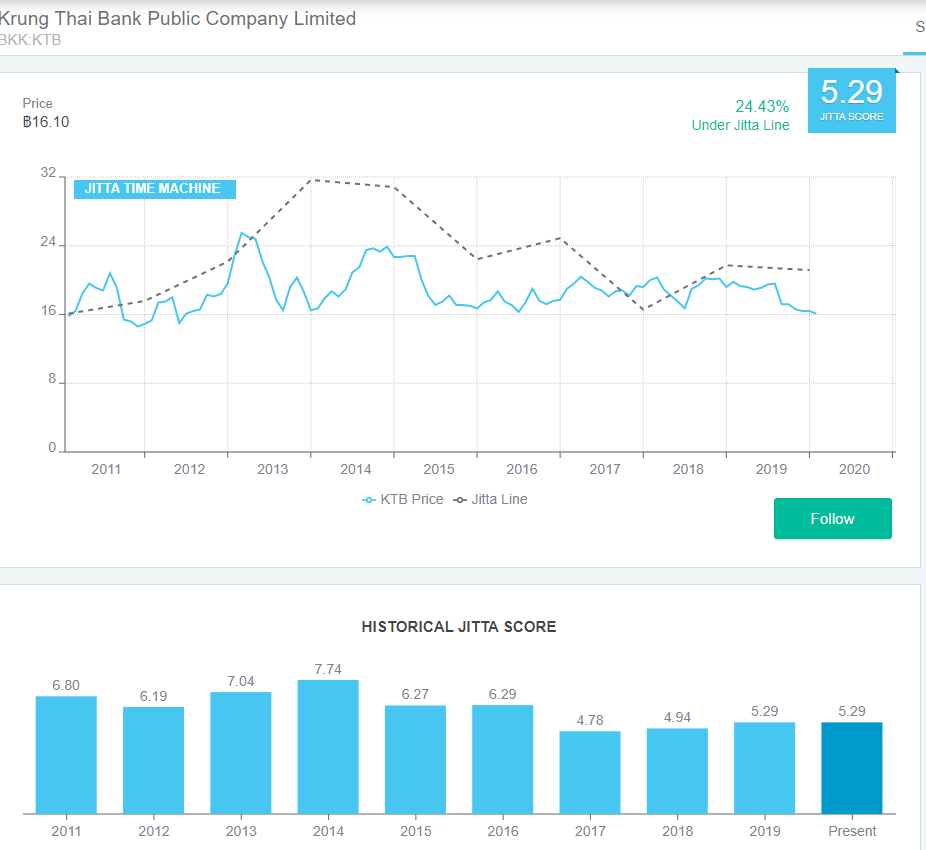This screenshot has width=926, height=850.
Task: Click the 32 value on the price axis
Action: (x=48, y=172)
